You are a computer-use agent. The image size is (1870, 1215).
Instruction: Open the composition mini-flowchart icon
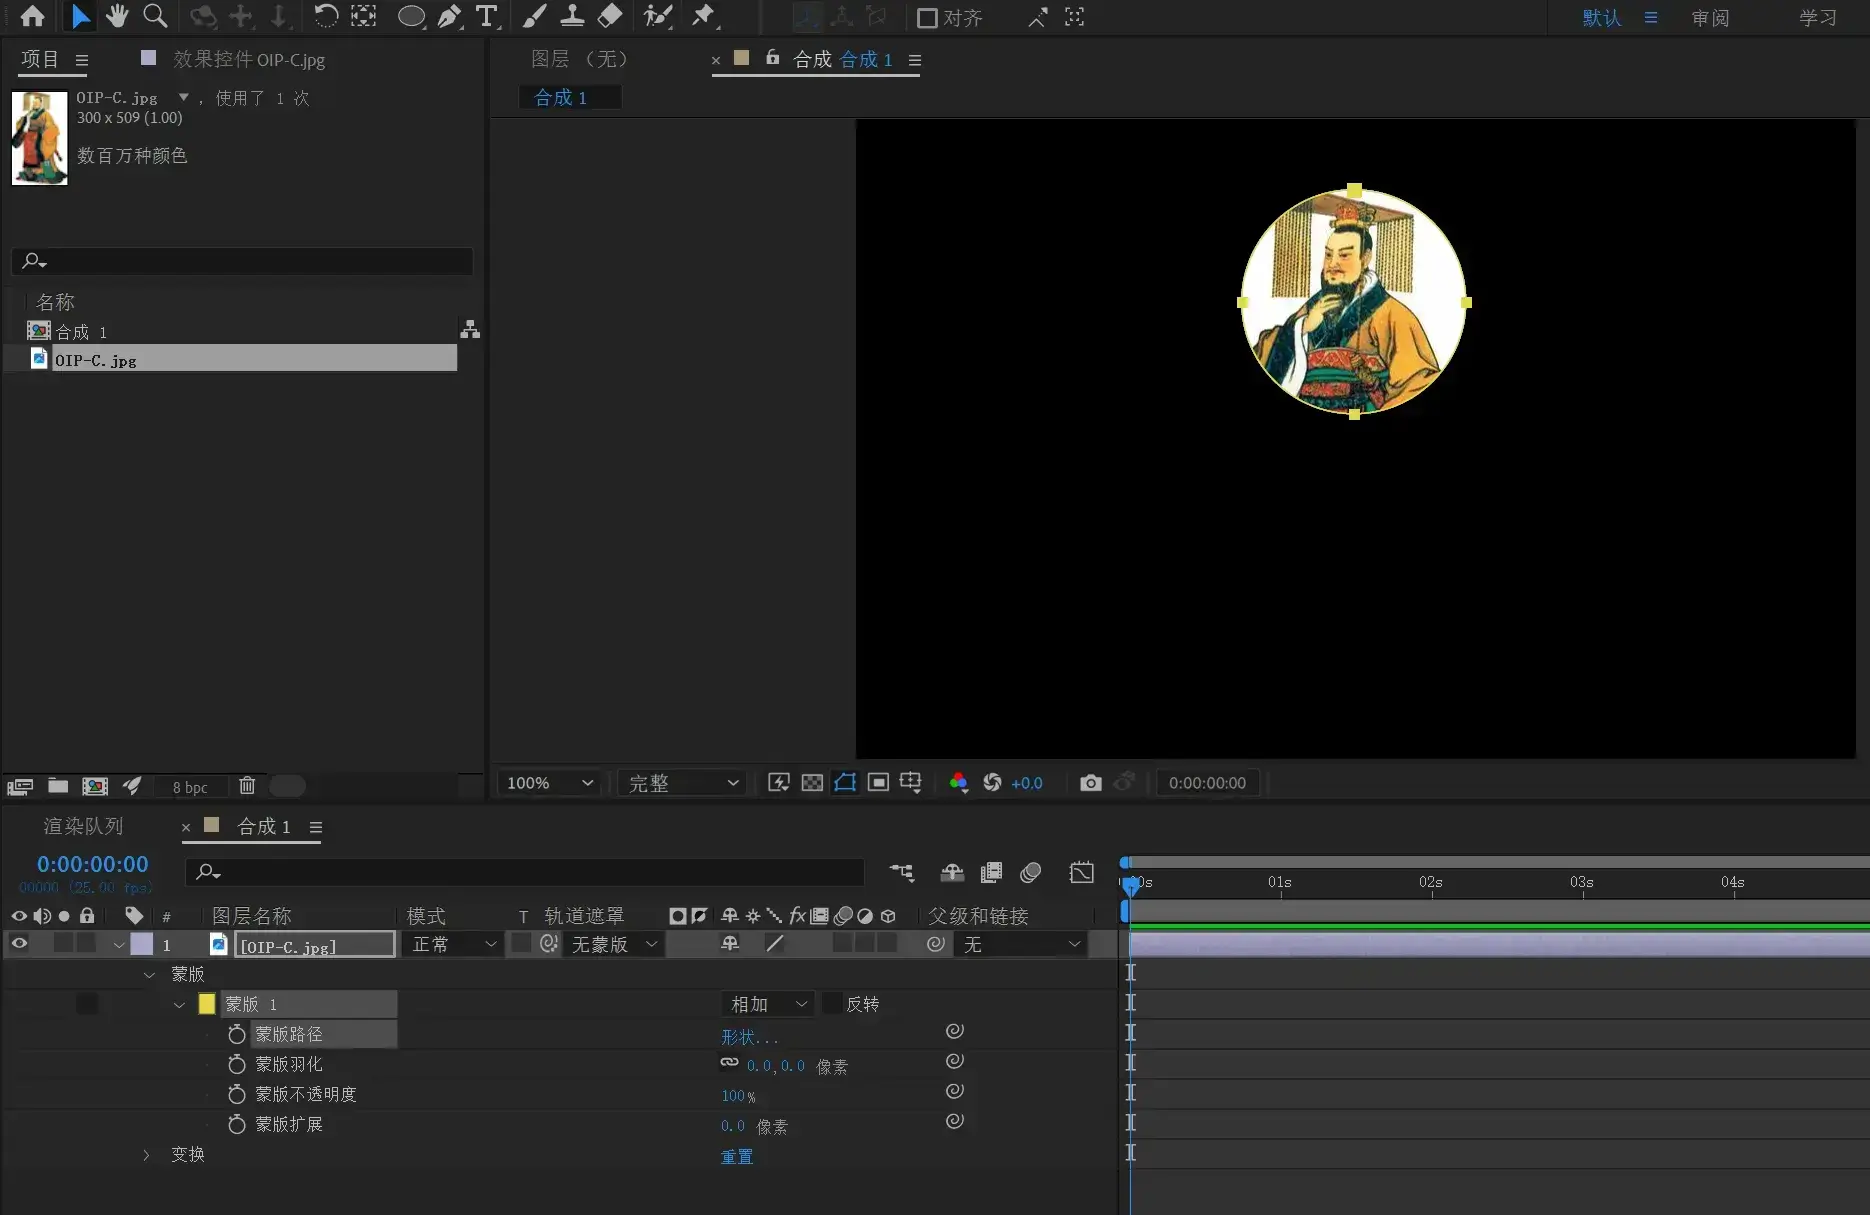(902, 872)
